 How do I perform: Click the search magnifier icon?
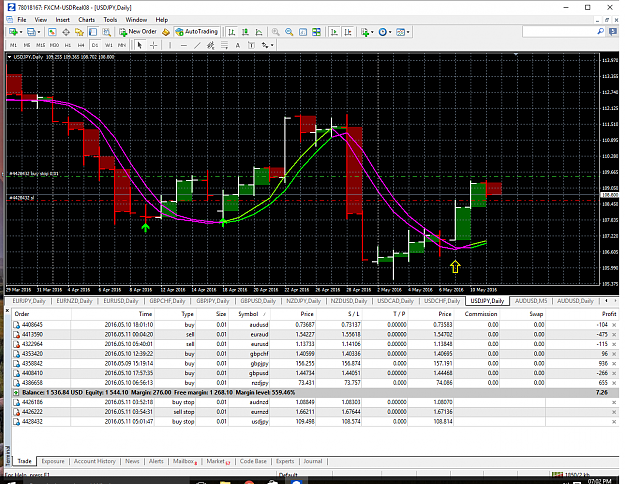tap(600, 31)
